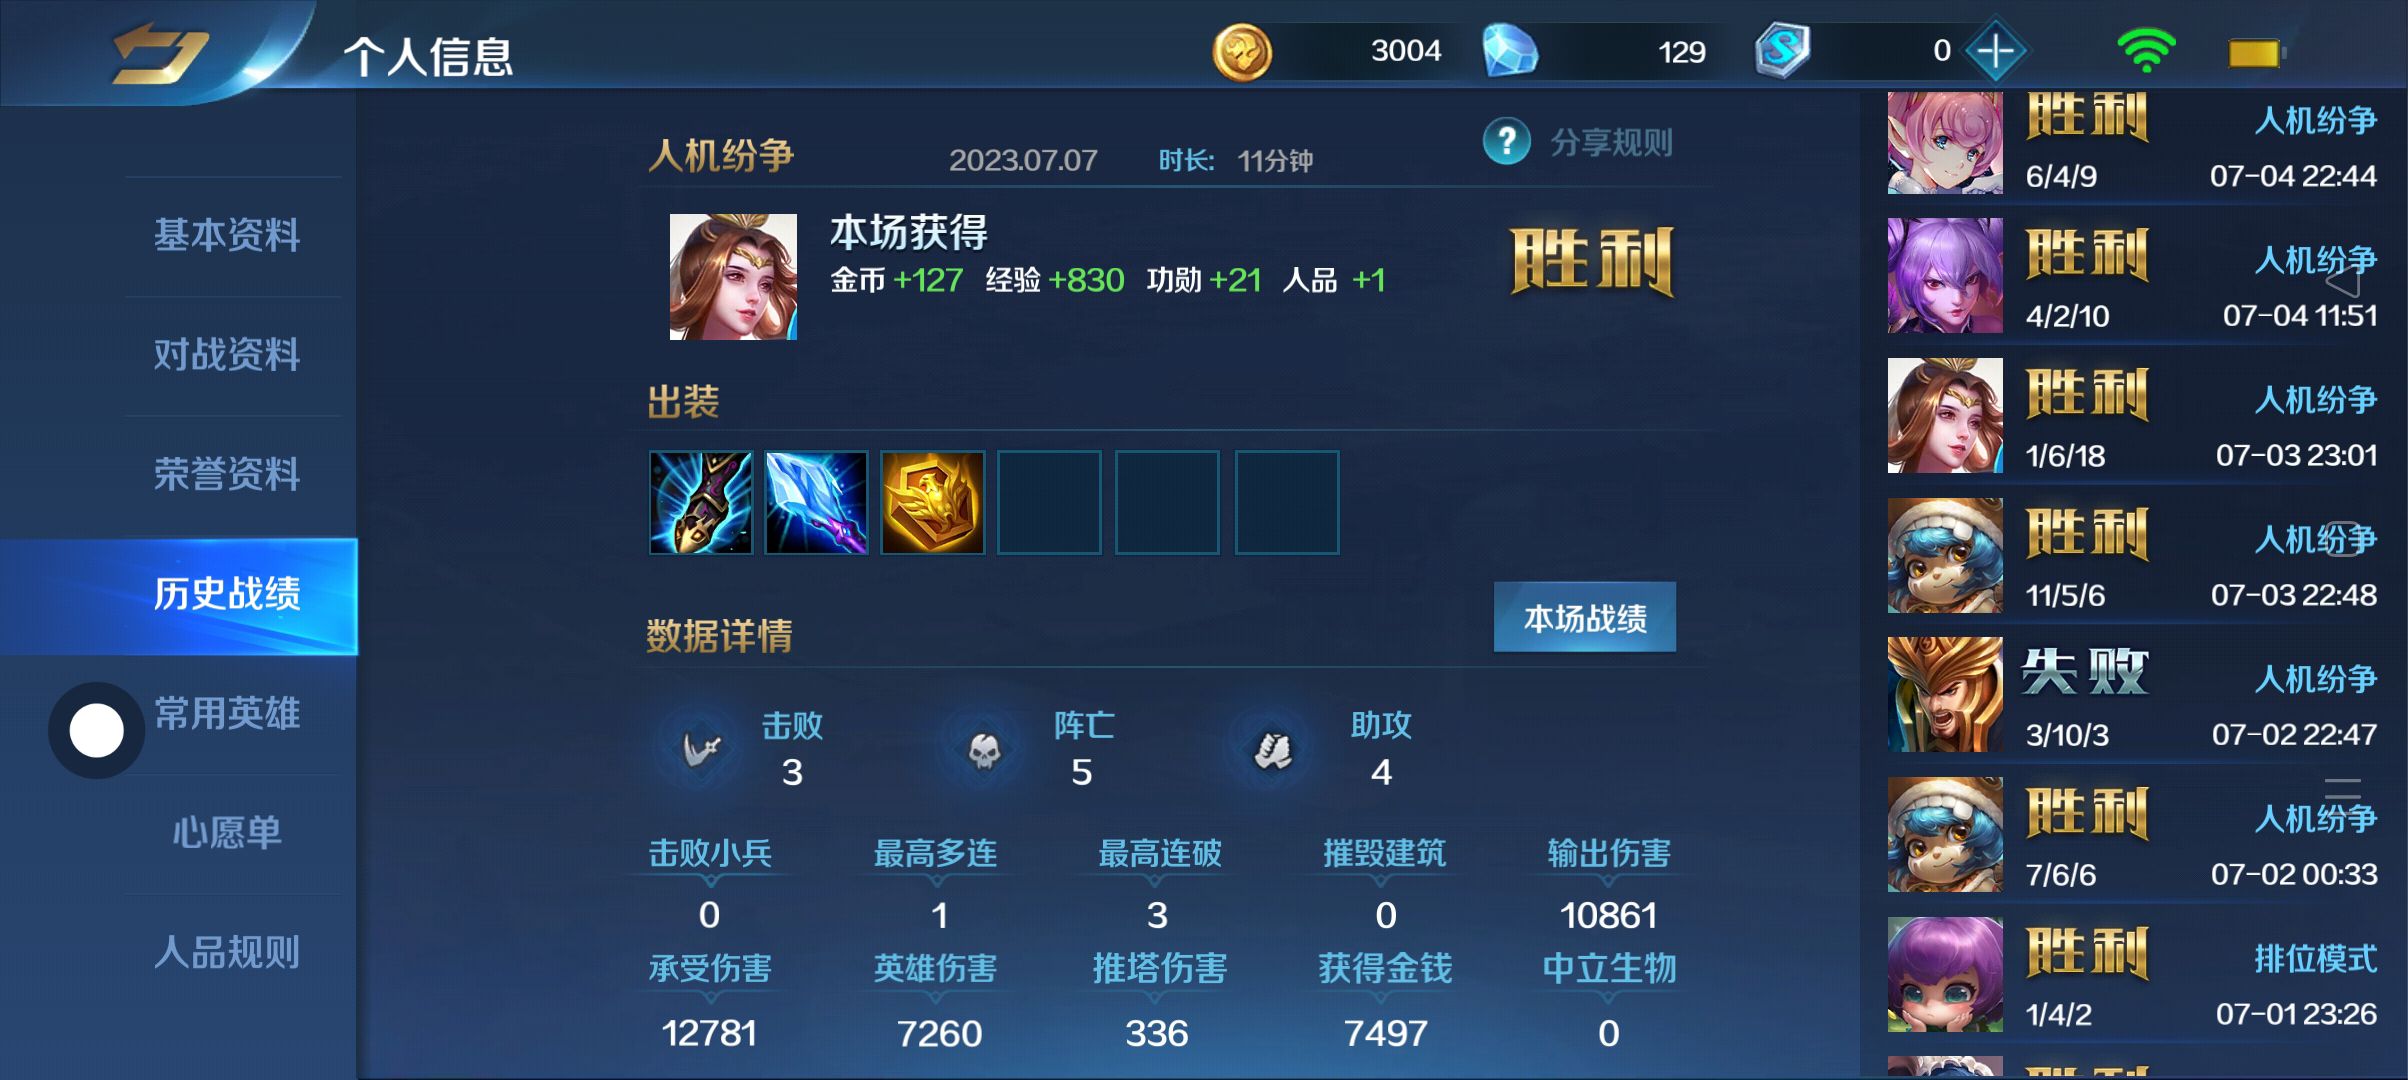The image size is (2408, 1080).
Task: Select the golden phoenix emblem equipment icon
Action: [932, 502]
